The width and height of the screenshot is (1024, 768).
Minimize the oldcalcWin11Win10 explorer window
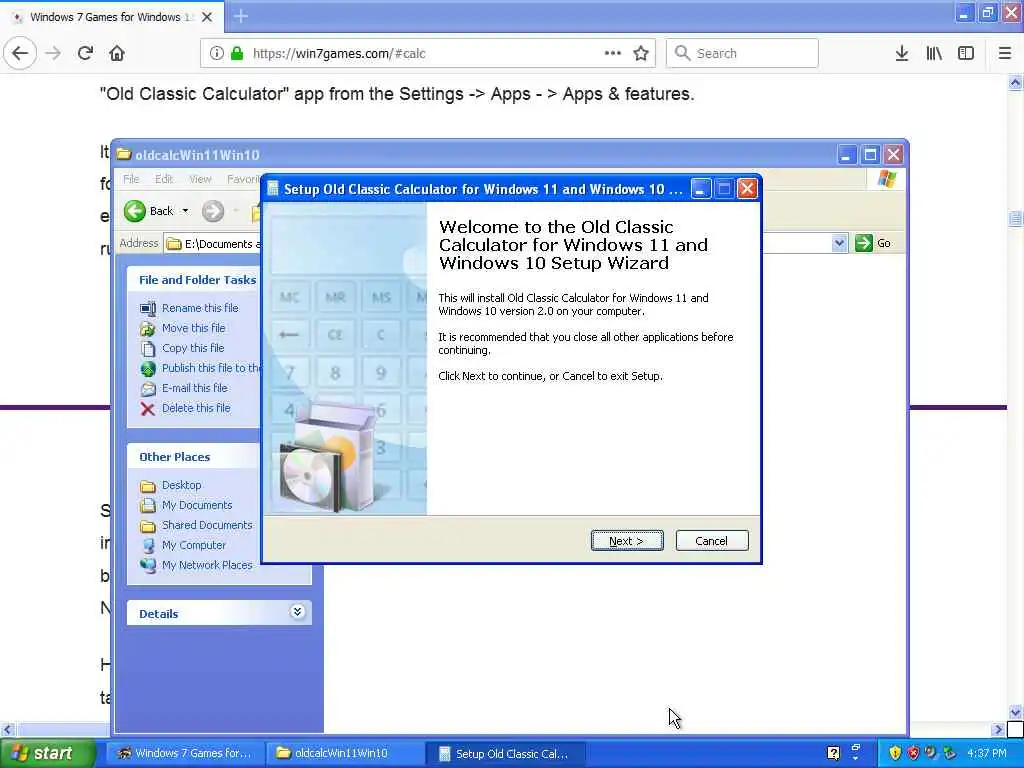846,155
